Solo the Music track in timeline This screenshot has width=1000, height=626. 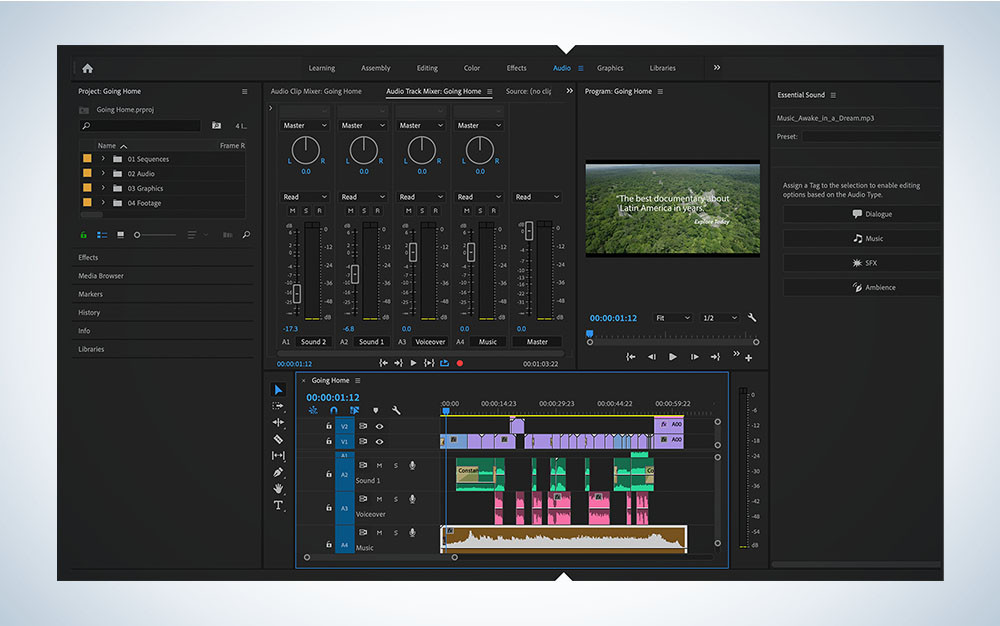pos(395,533)
